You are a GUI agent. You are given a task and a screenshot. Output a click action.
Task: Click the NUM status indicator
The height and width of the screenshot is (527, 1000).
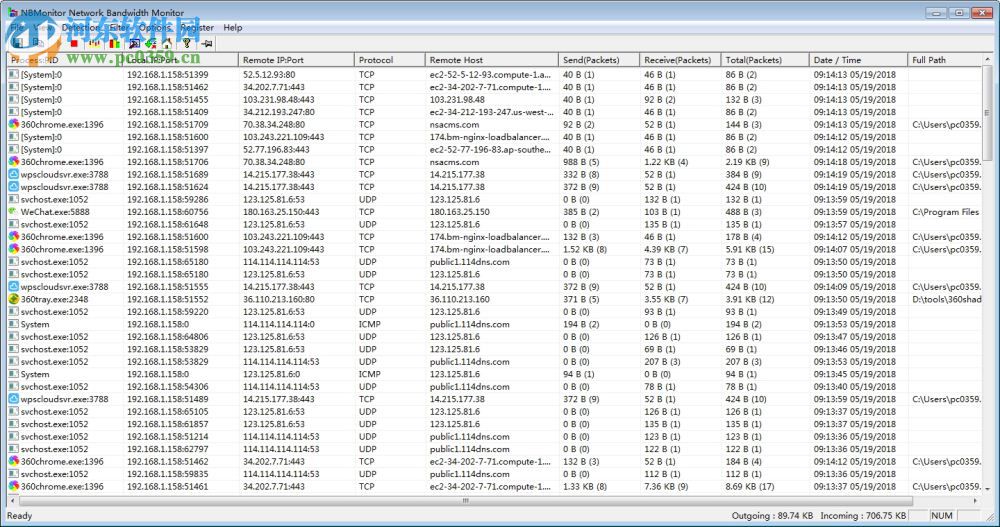[941, 516]
